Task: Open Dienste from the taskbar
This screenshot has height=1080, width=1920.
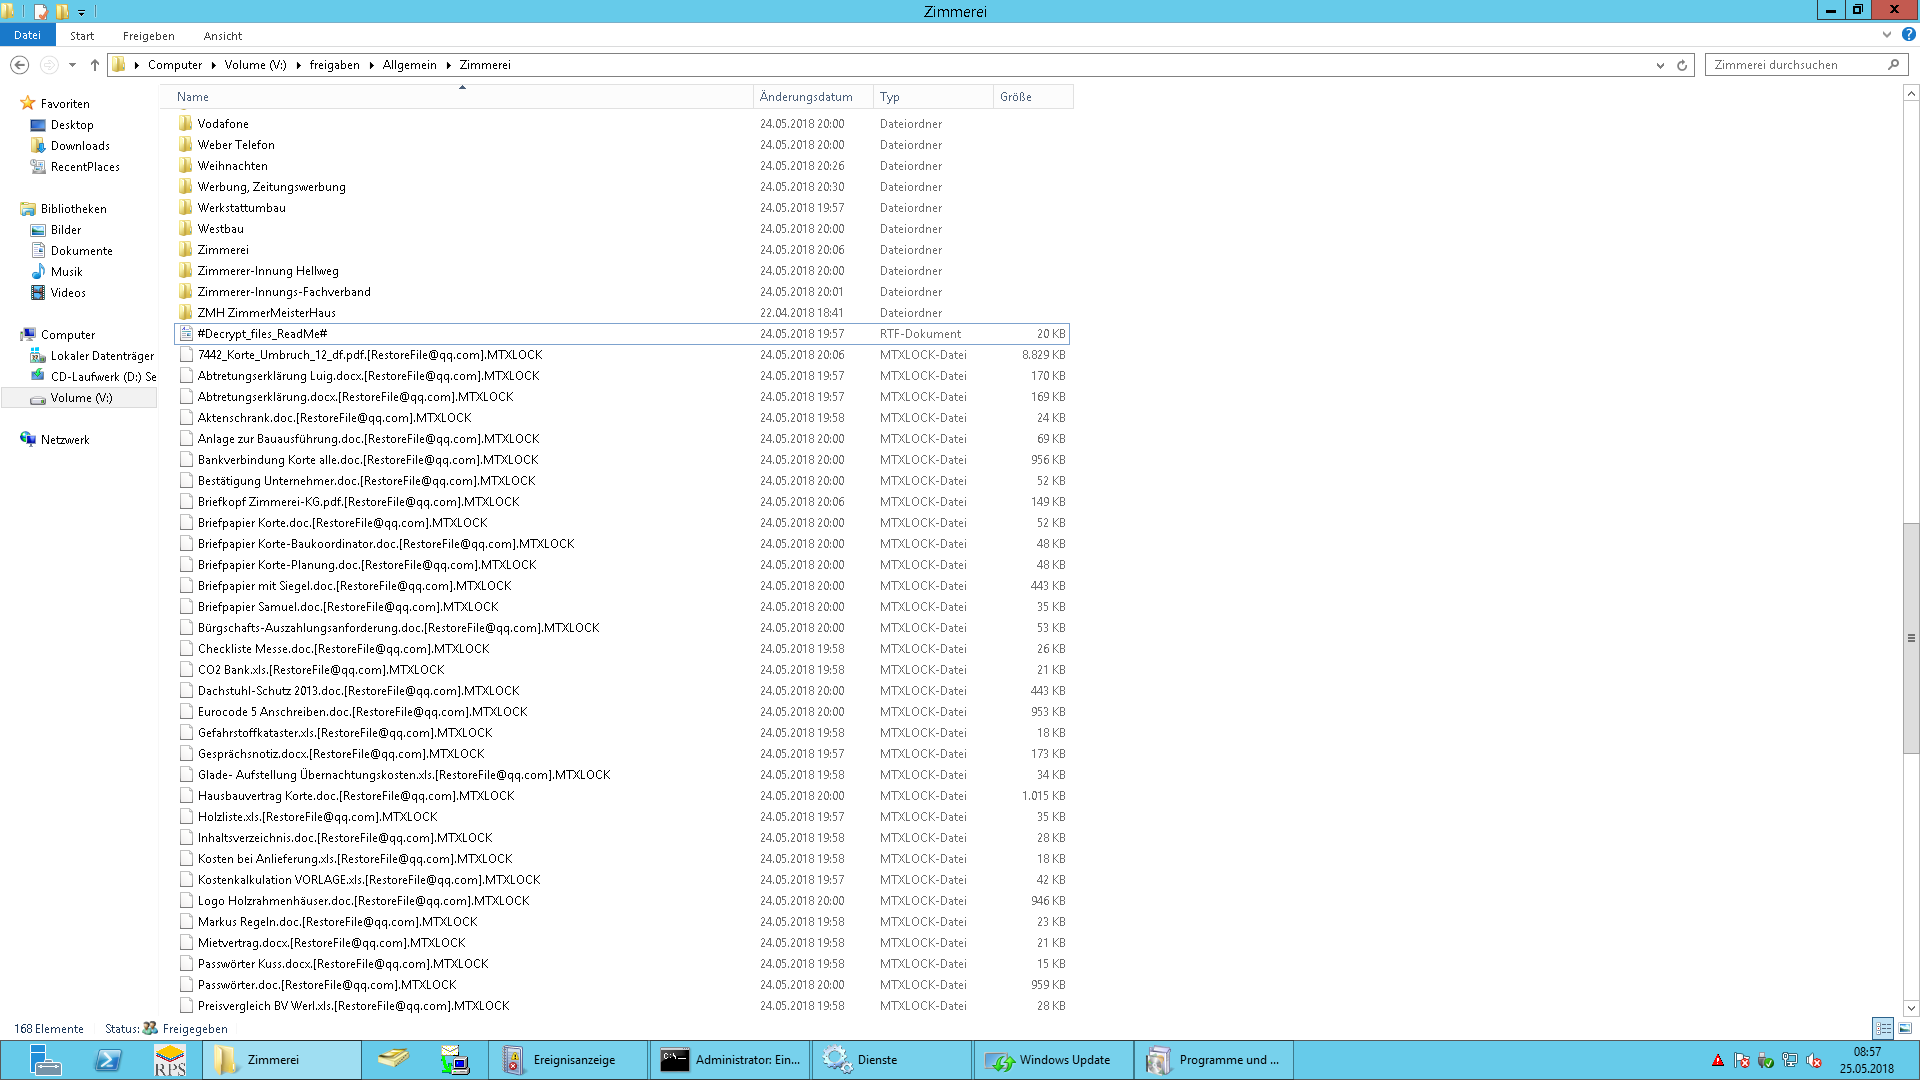Action: [892, 1060]
